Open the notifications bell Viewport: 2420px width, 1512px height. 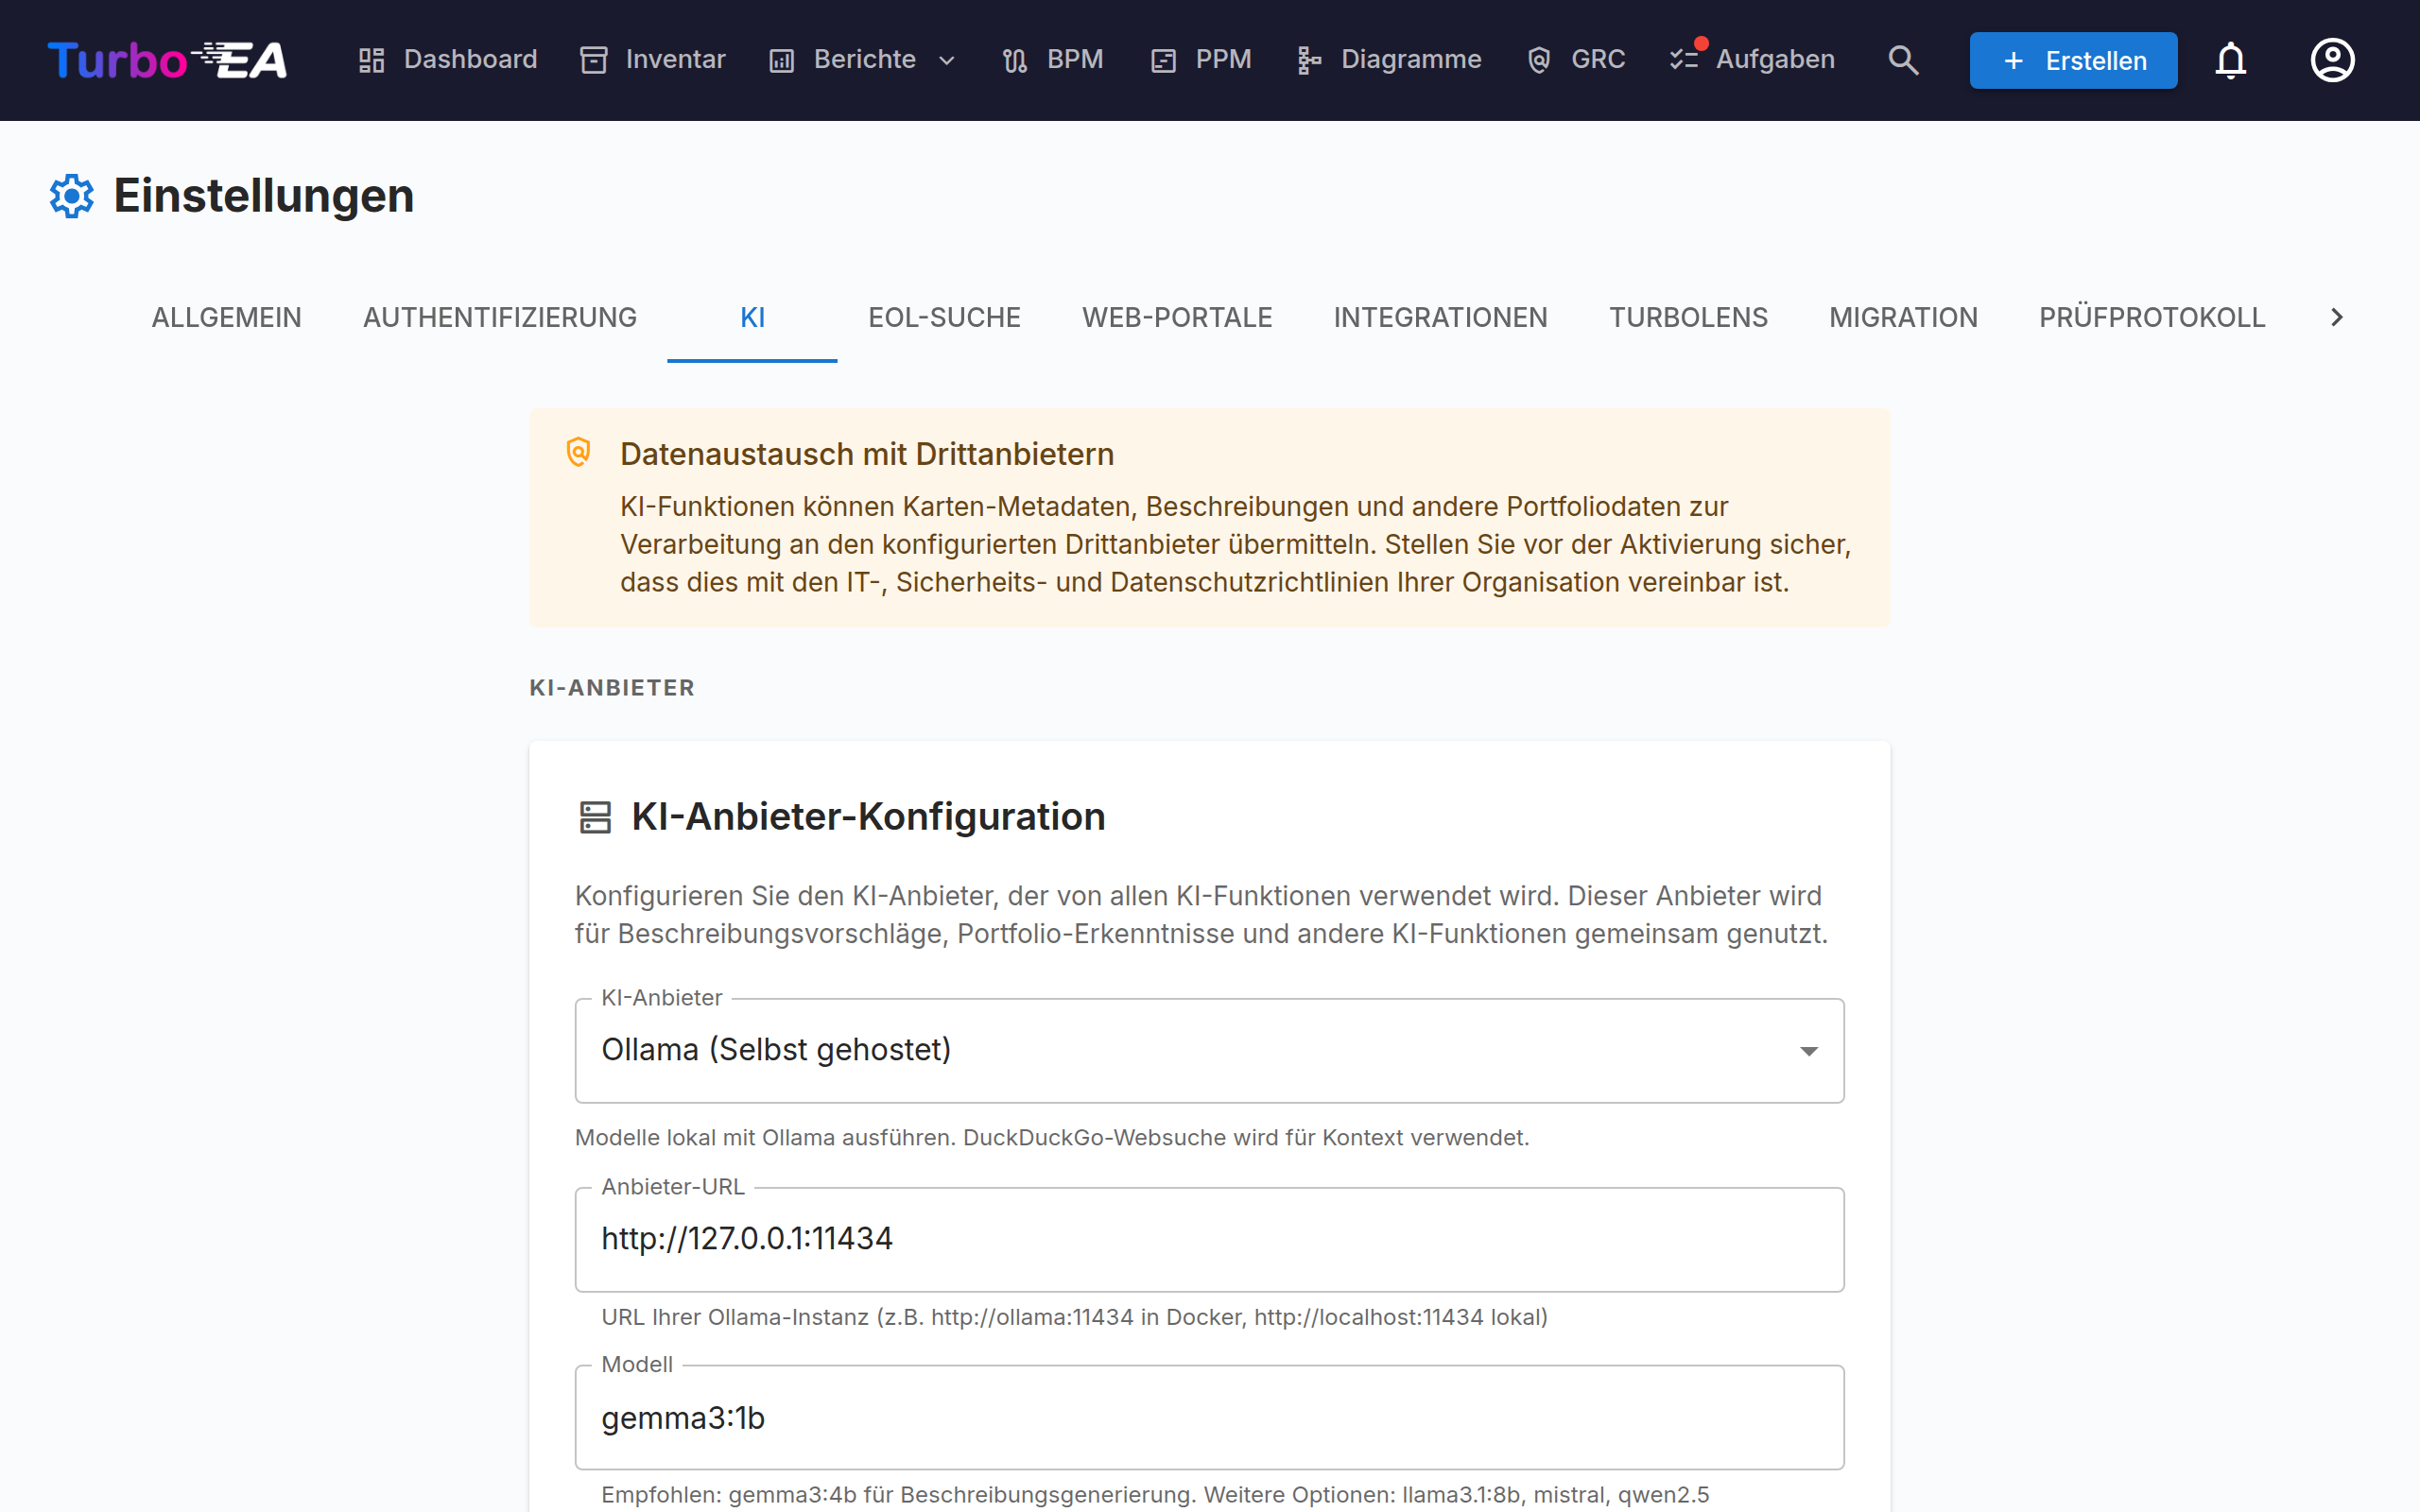(x=2230, y=60)
